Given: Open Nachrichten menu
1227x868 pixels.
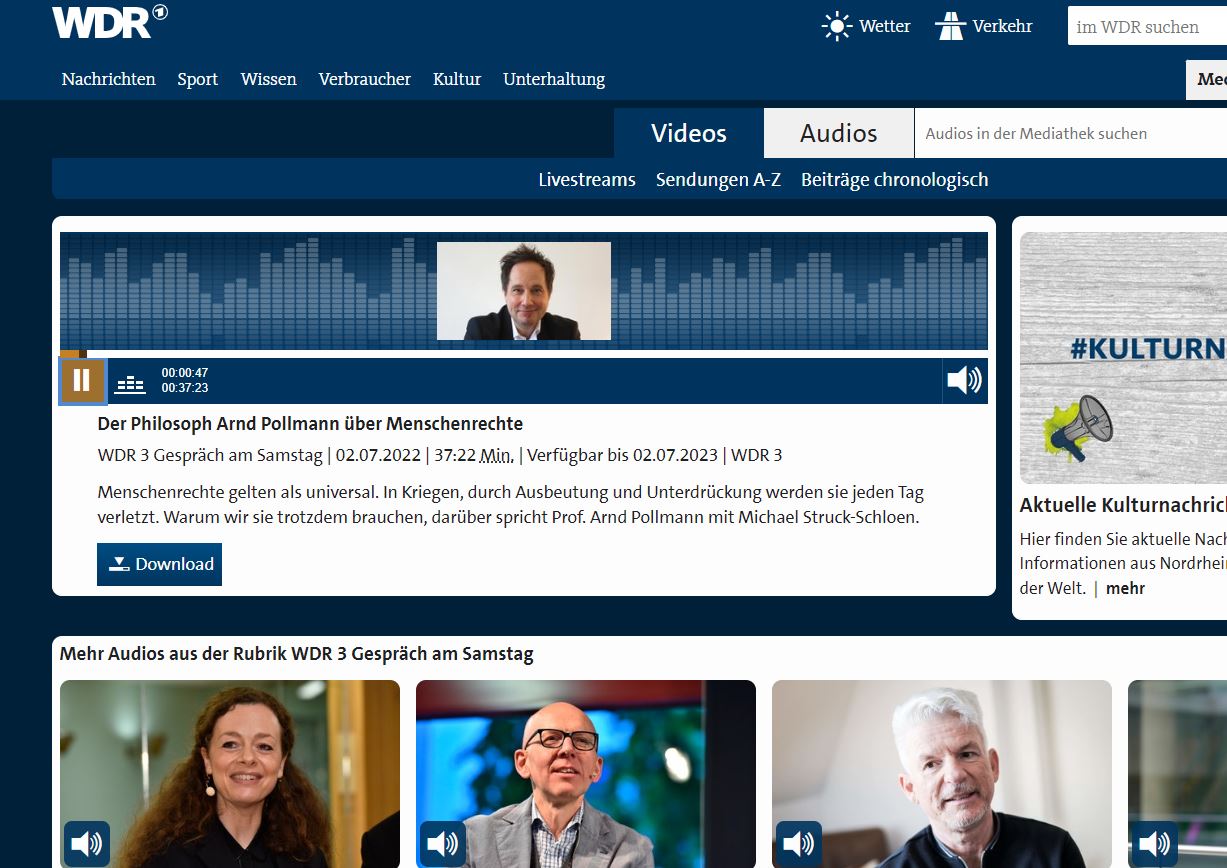Looking at the screenshot, I should 109,79.
